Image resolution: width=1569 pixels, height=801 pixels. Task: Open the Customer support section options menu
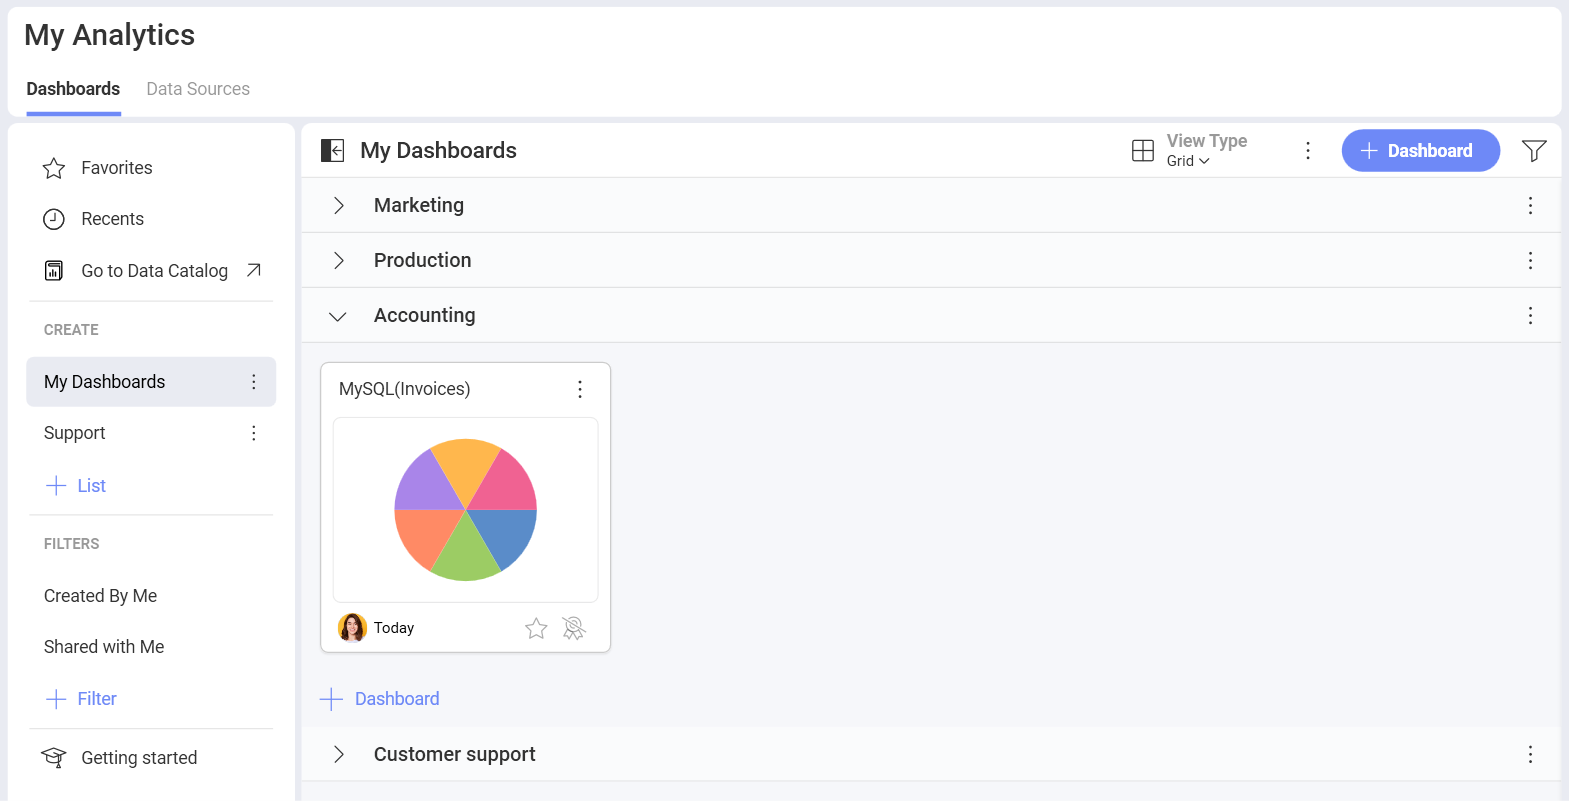[x=1530, y=754]
